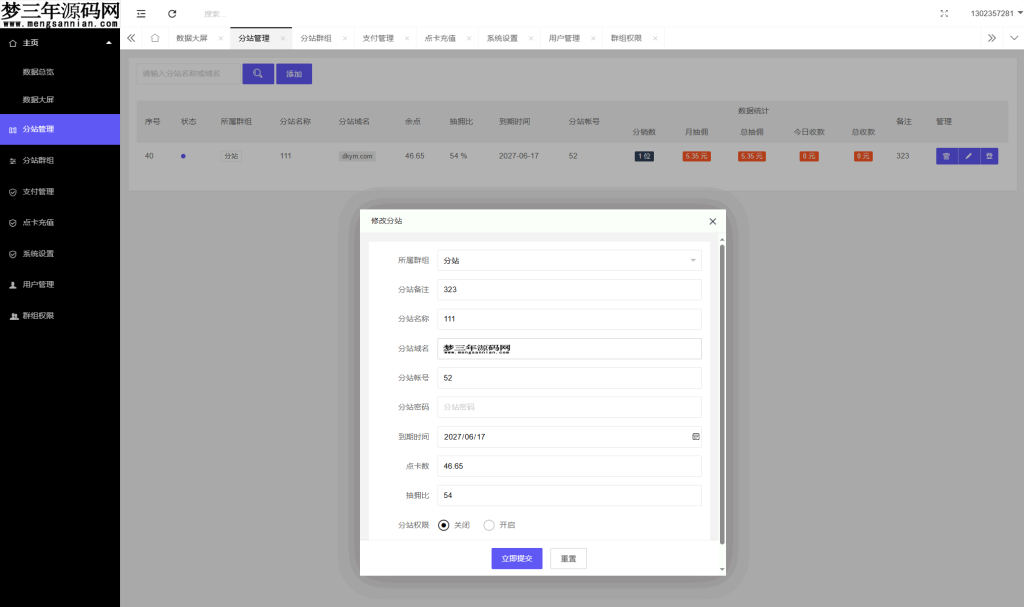
Task: Select the 关闭 radio button for 分站权限
Action: click(x=442, y=524)
